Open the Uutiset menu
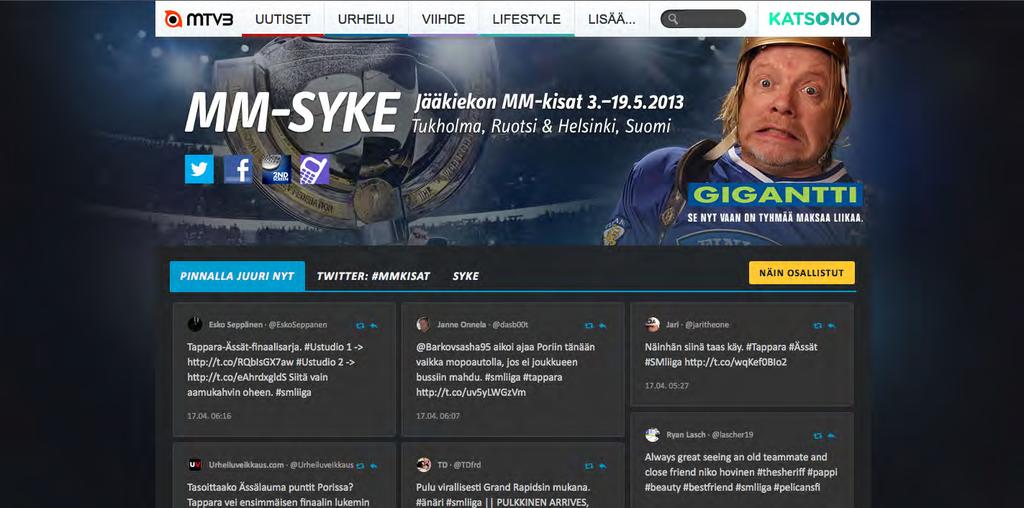Image resolution: width=1024 pixels, height=508 pixels. [x=283, y=19]
